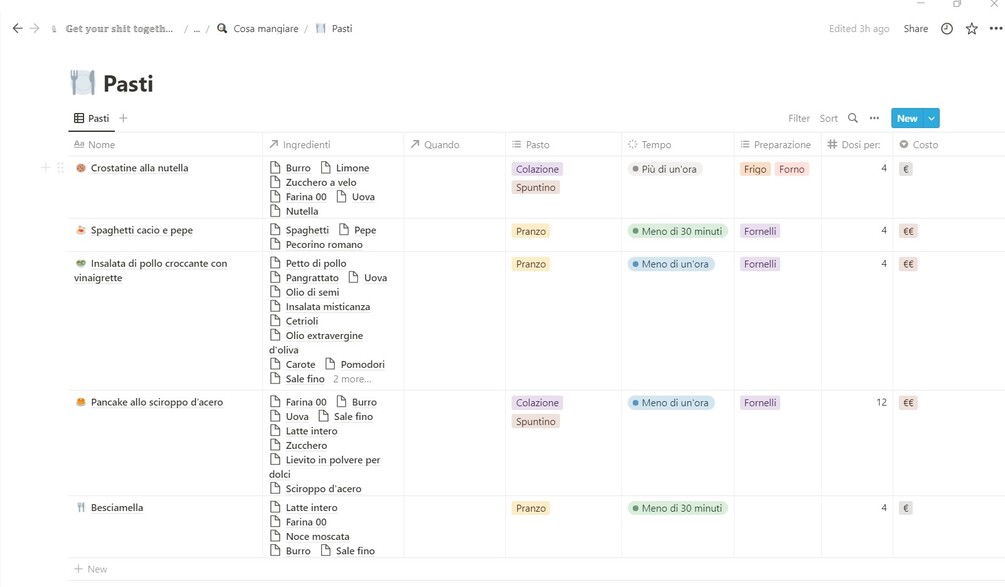Open the Besciamella entry
This screenshot has width=1005, height=587.
[x=117, y=508]
